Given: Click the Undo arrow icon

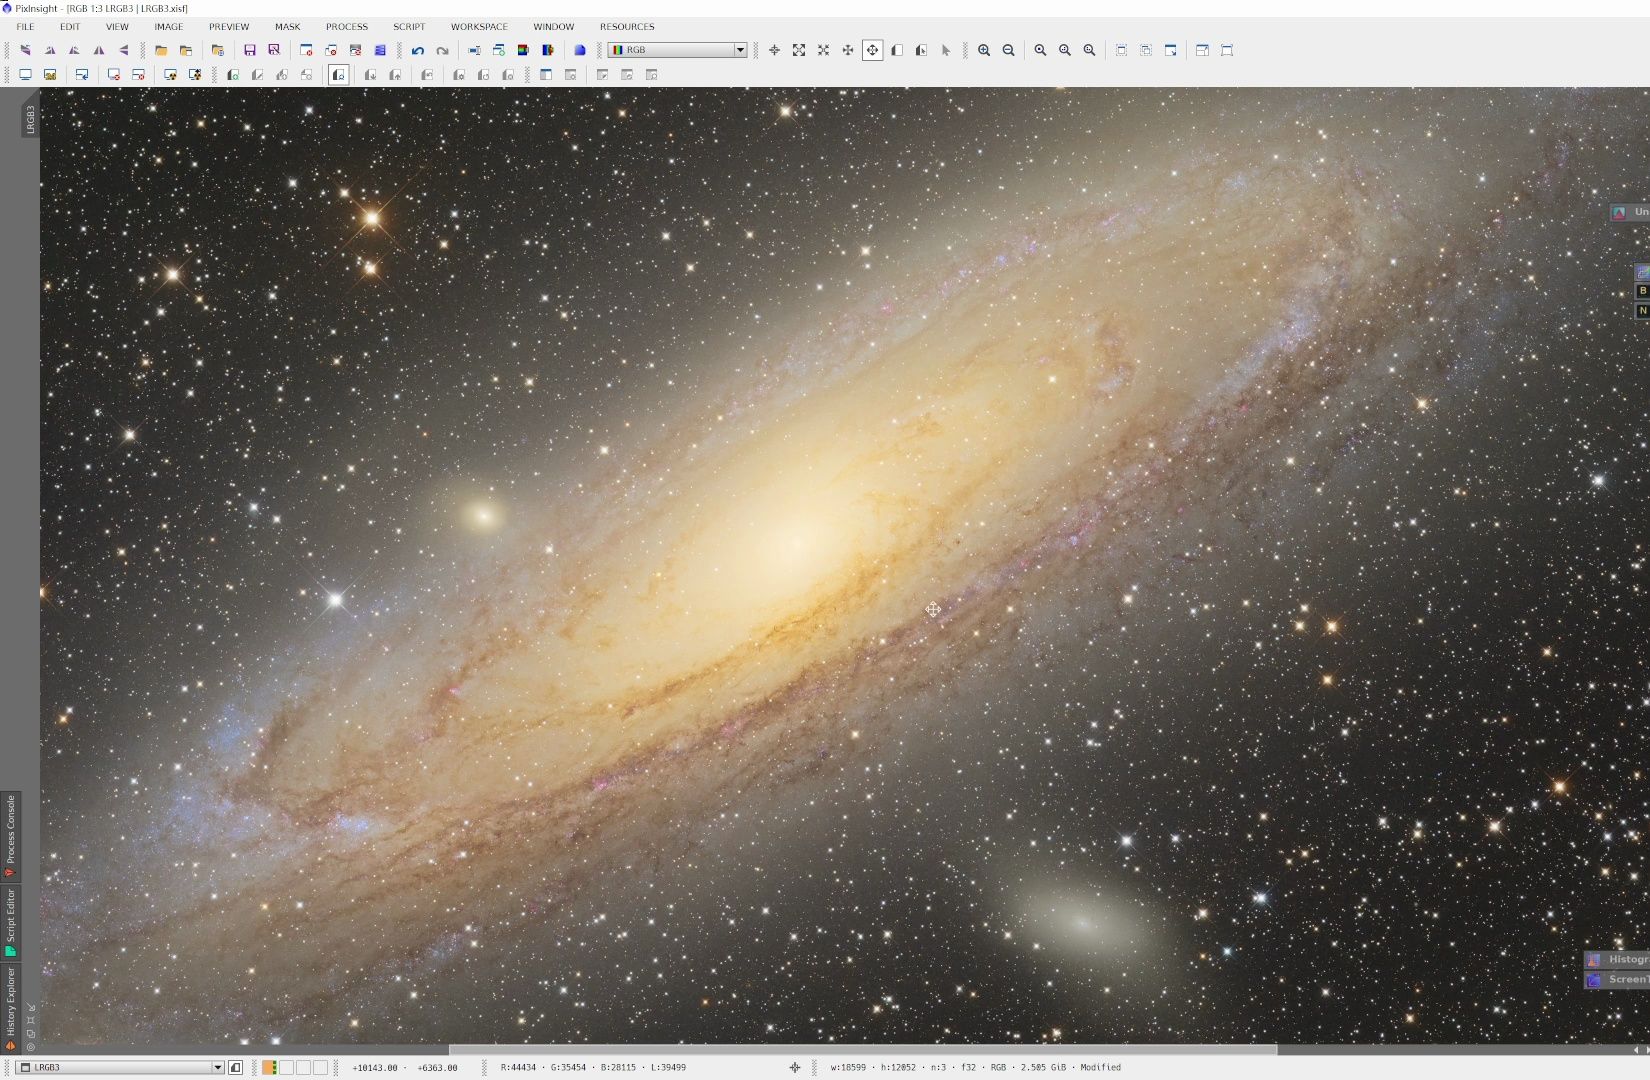Looking at the screenshot, I should (x=418, y=50).
